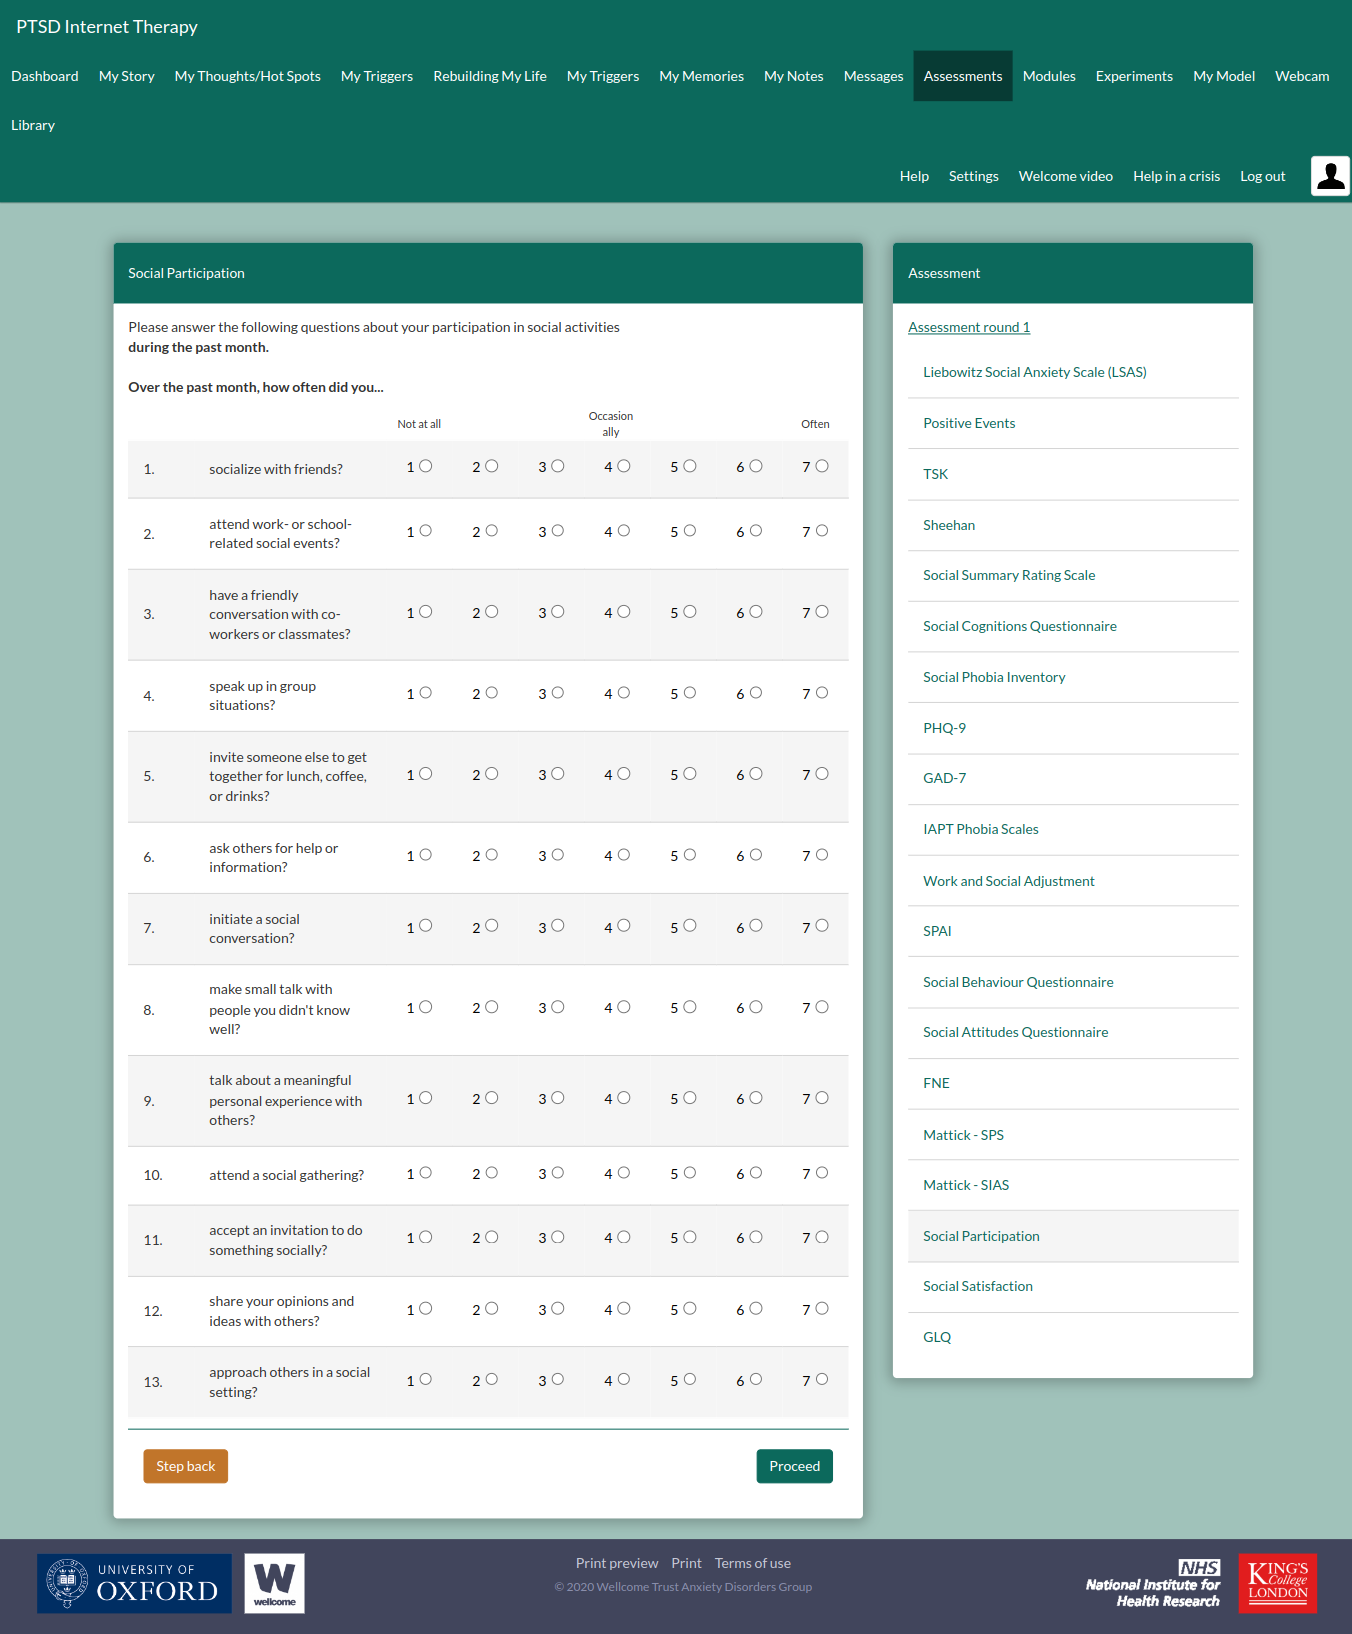Open Help in a crisis link
Image resolution: width=1352 pixels, height=1634 pixels.
point(1176,176)
